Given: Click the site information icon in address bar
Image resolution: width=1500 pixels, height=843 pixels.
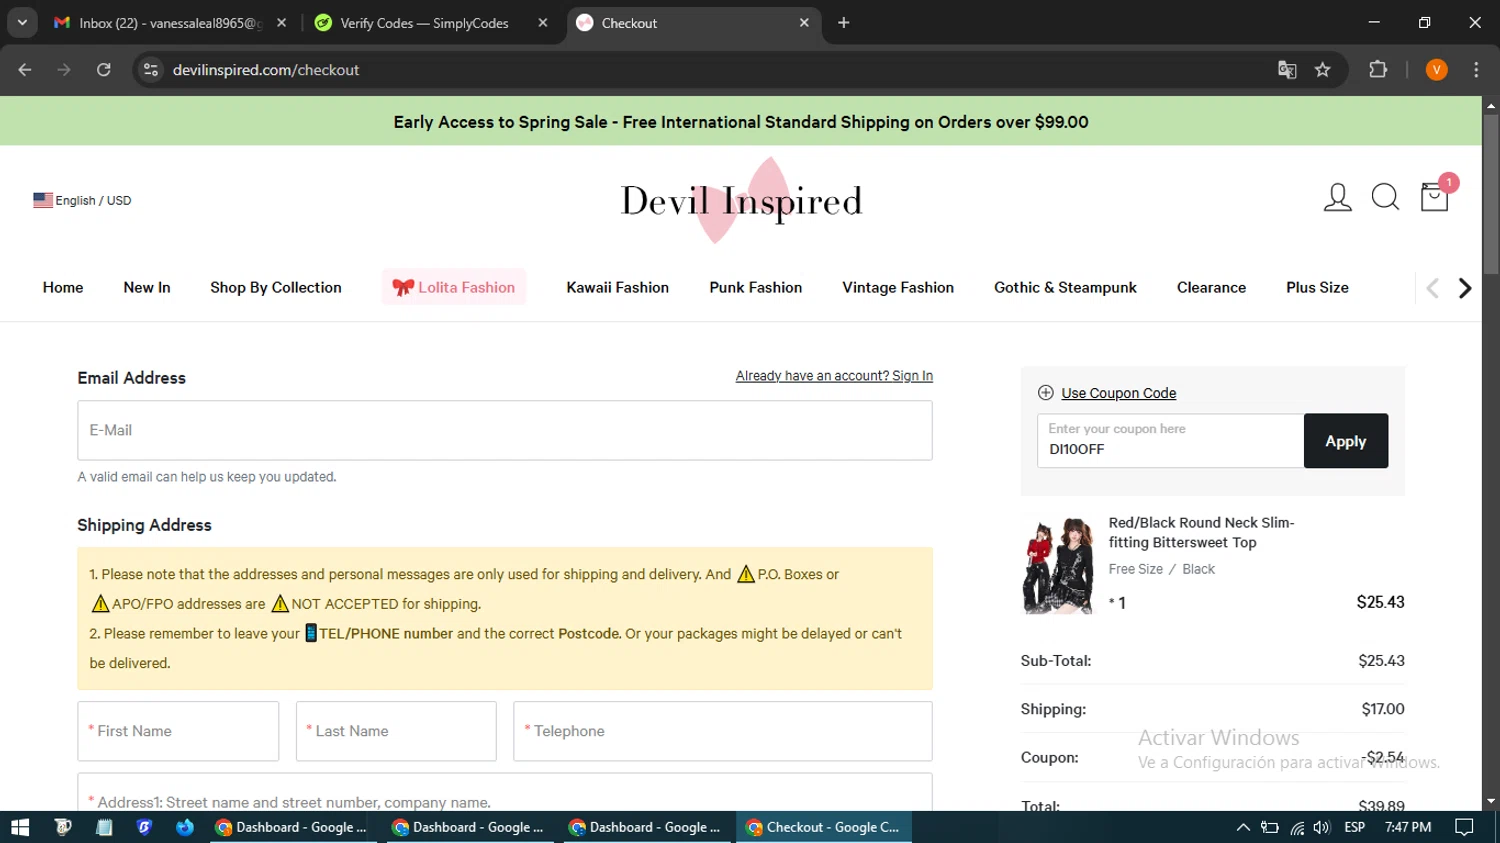Looking at the screenshot, I should (151, 70).
